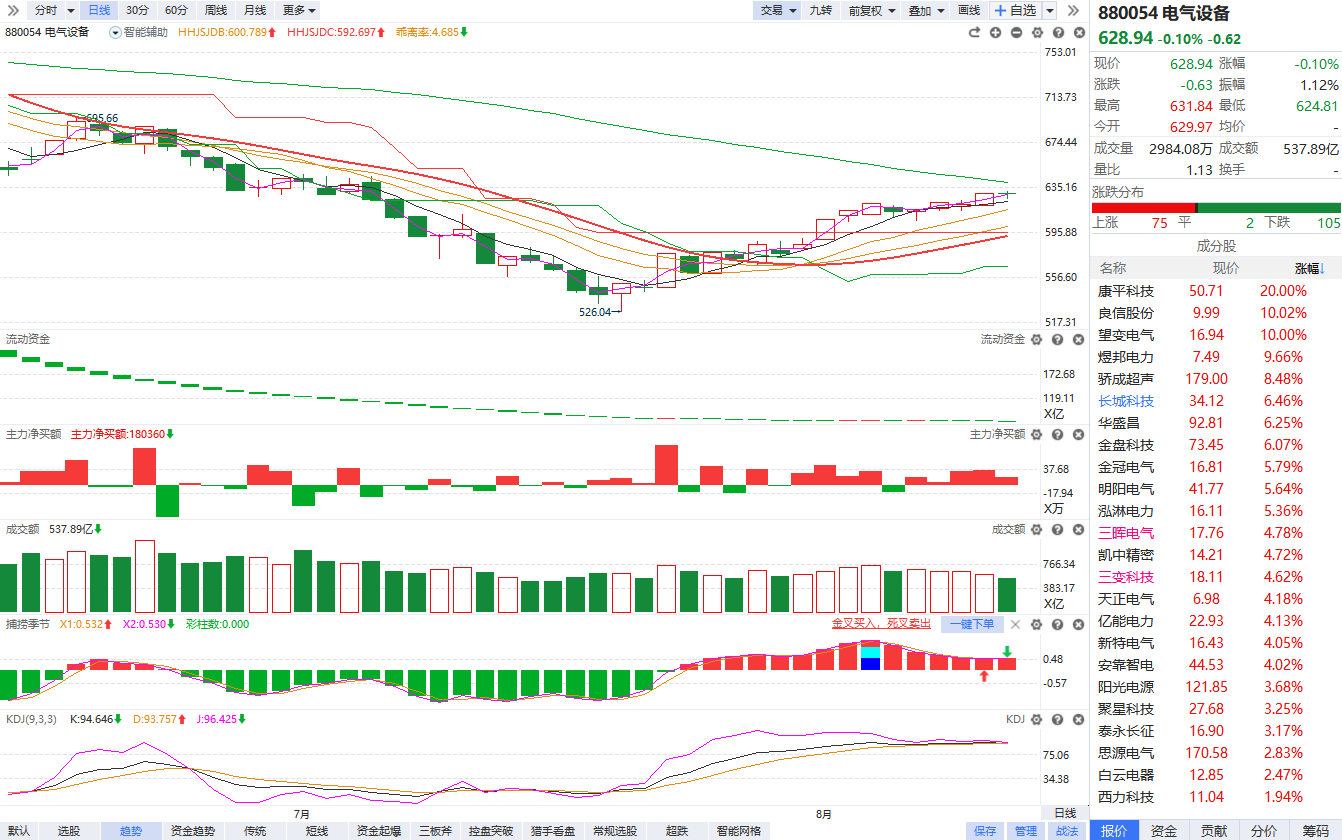Expand right-side double chevron near 自选
1342x840 pixels.
1073,10
